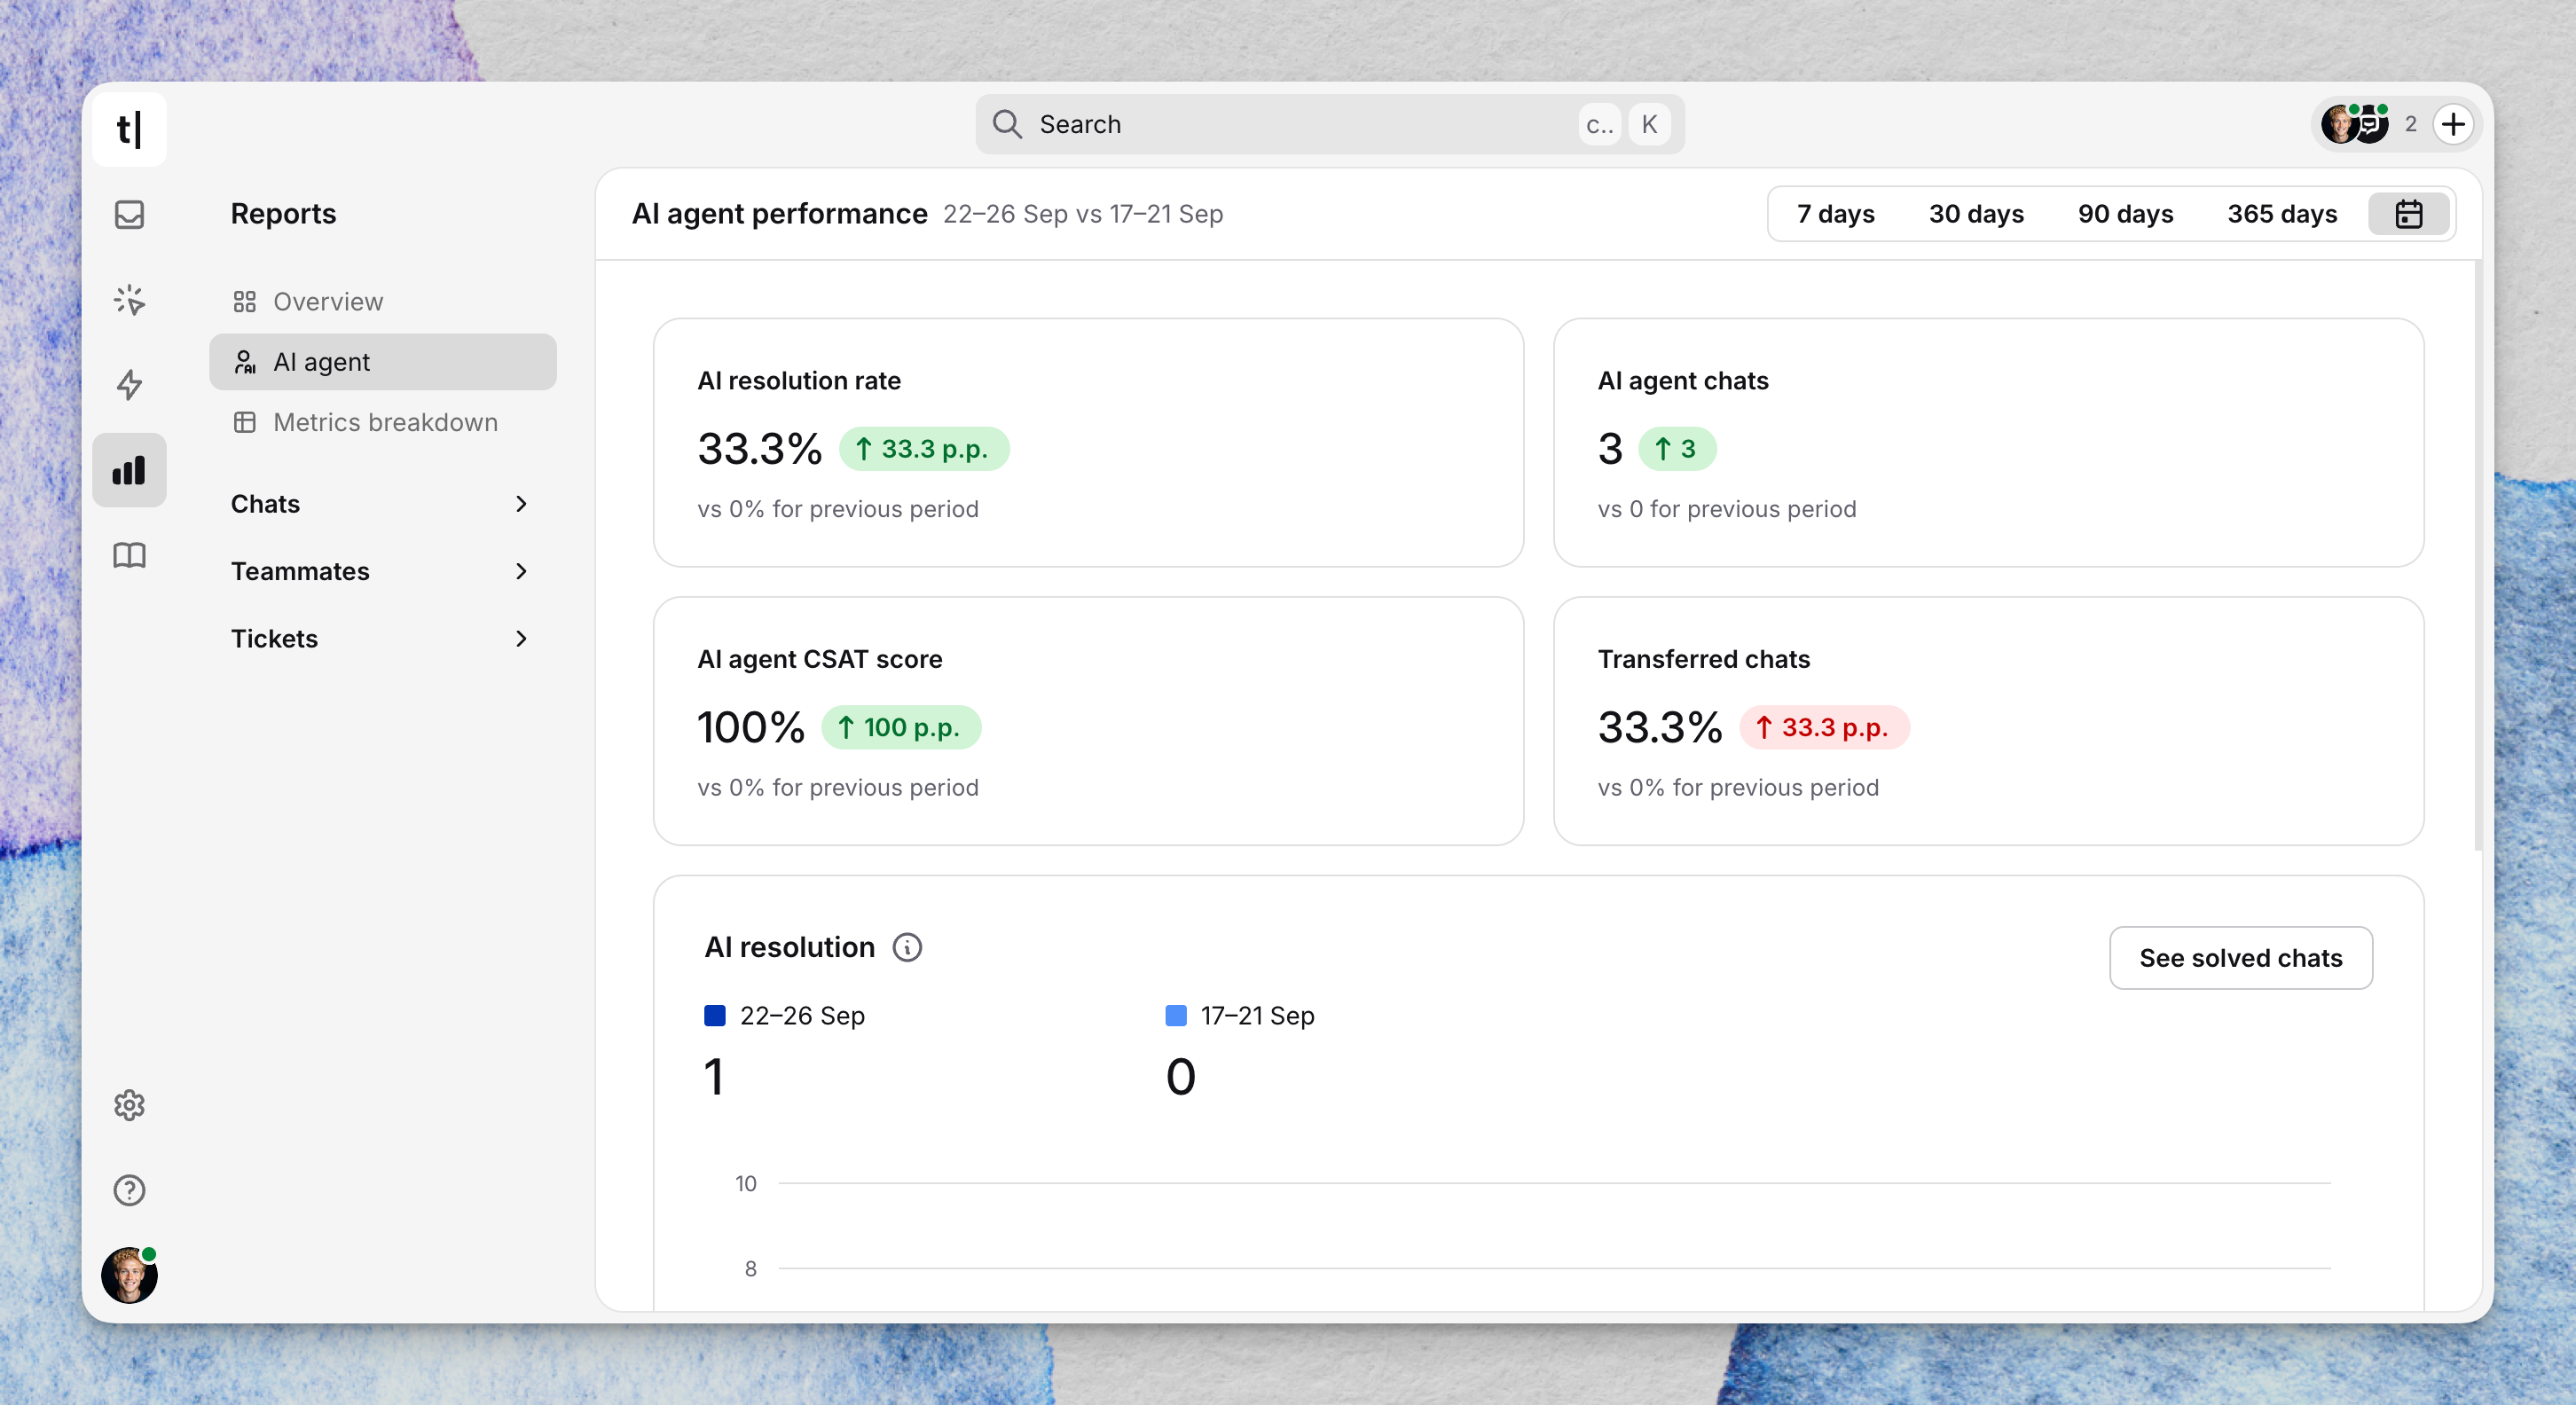Screen dimensions: 2576x1405
Task: Click the AI resolution info icon
Action: tap(907, 947)
